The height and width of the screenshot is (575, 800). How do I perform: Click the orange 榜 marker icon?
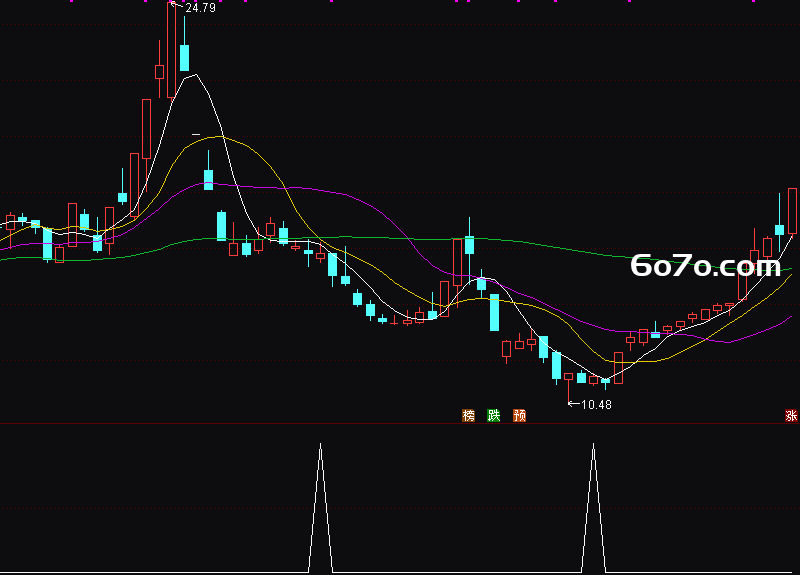click(x=468, y=415)
